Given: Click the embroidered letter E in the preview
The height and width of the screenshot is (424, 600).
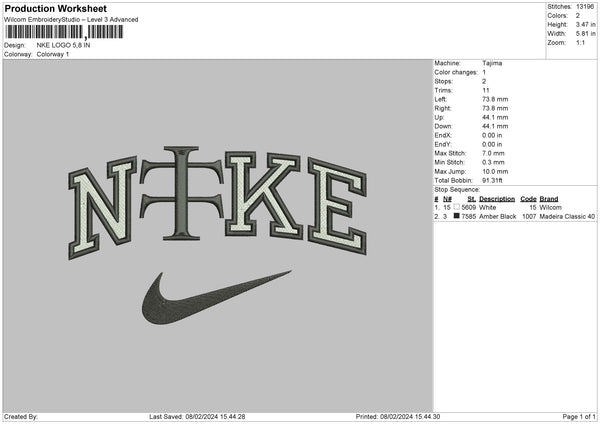Looking at the screenshot, I should tap(337, 207).
